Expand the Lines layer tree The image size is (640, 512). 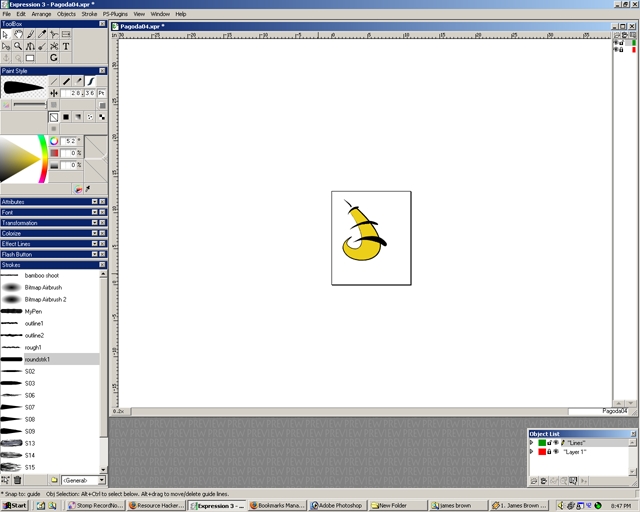532,443
